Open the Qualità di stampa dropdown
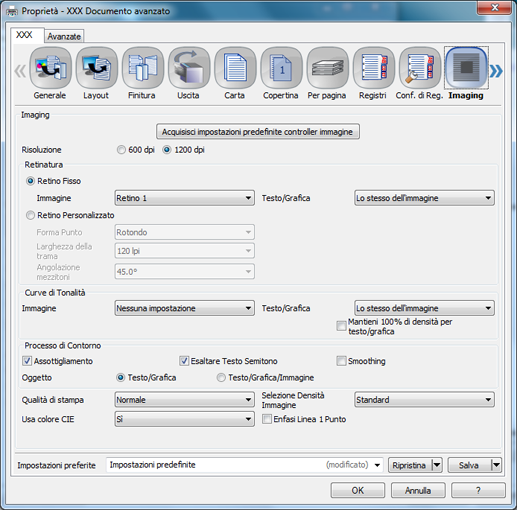This screenshot has width=517, height=510. [x=185, y=400]
